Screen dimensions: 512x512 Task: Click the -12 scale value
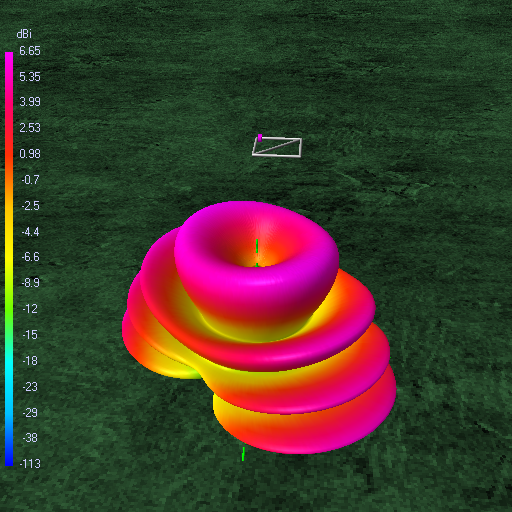pos(30,309)
